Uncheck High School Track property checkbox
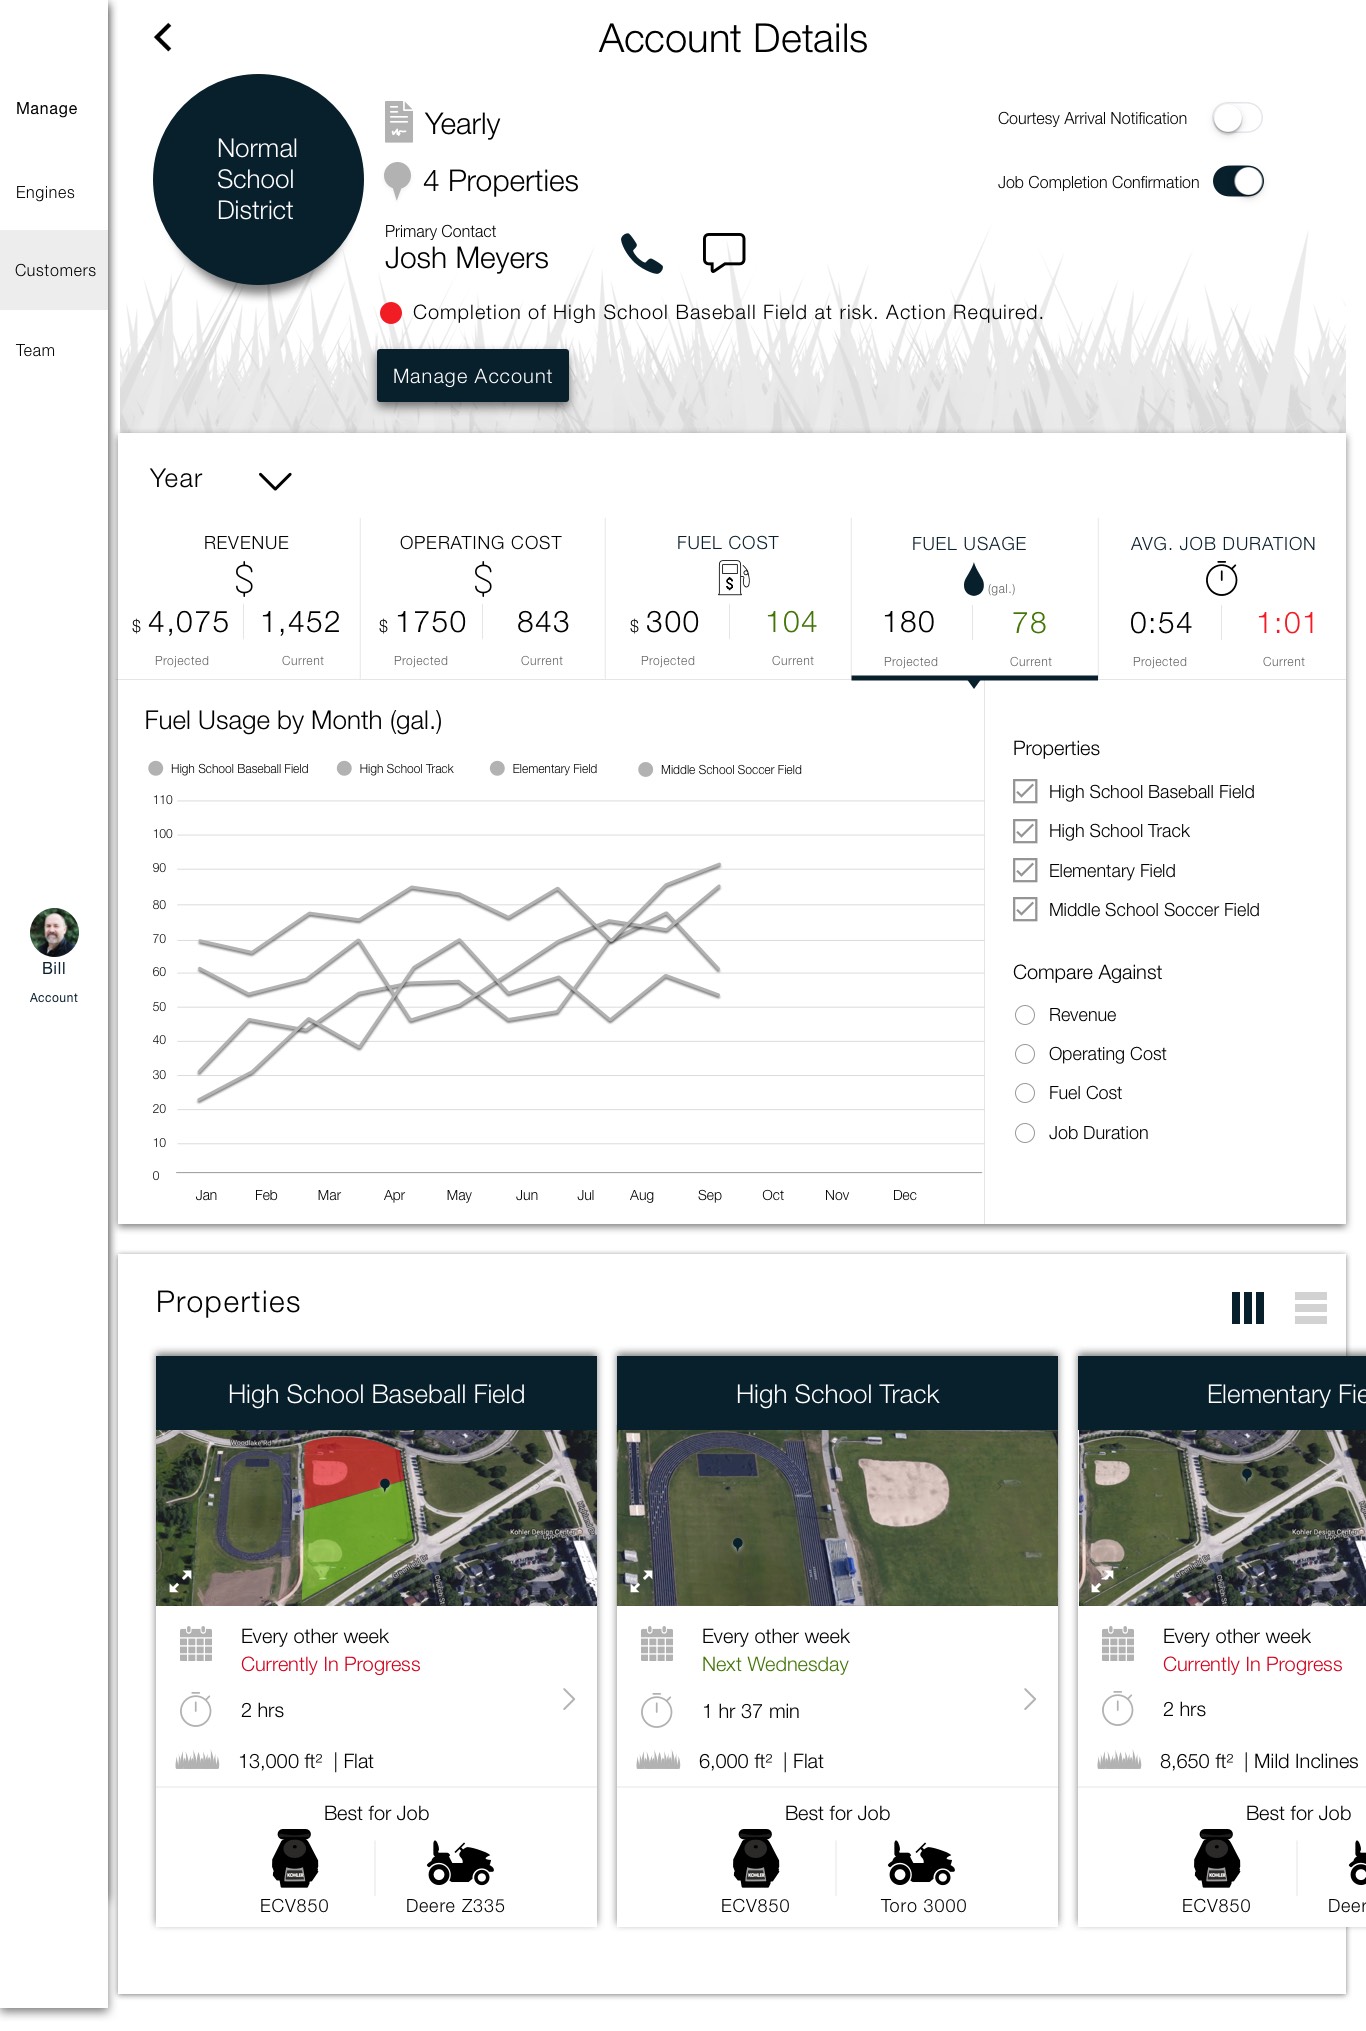 point(1025,831)
